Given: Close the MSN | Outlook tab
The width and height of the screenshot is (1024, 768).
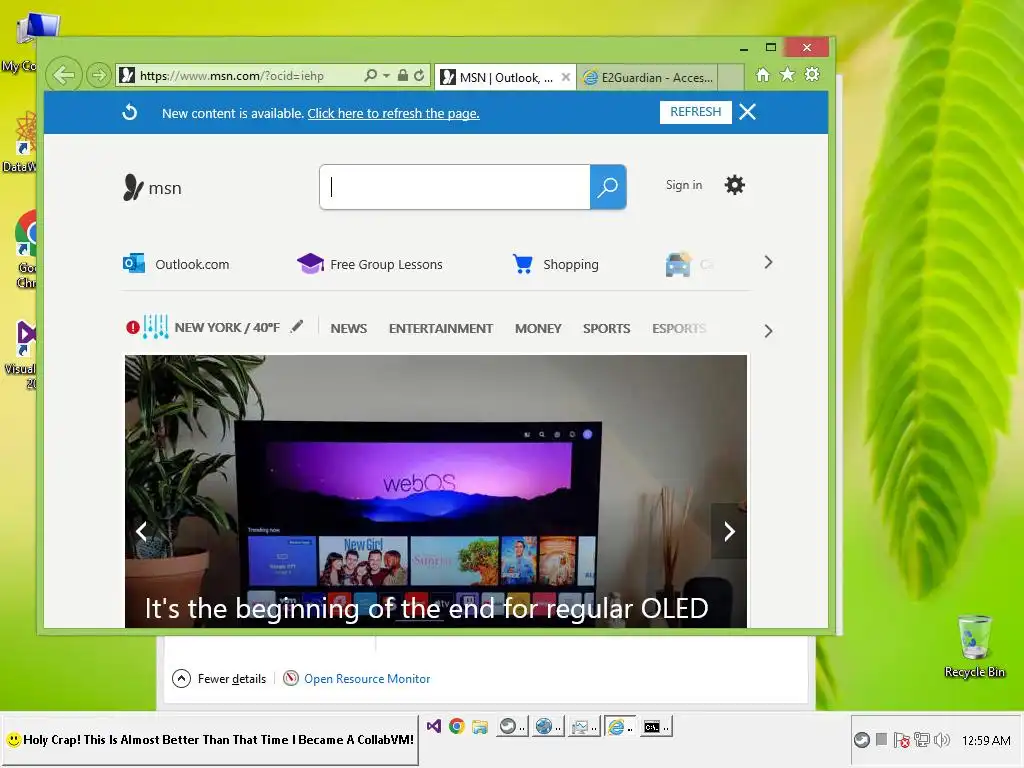Looking at the screenshot, I should [566, 77].
